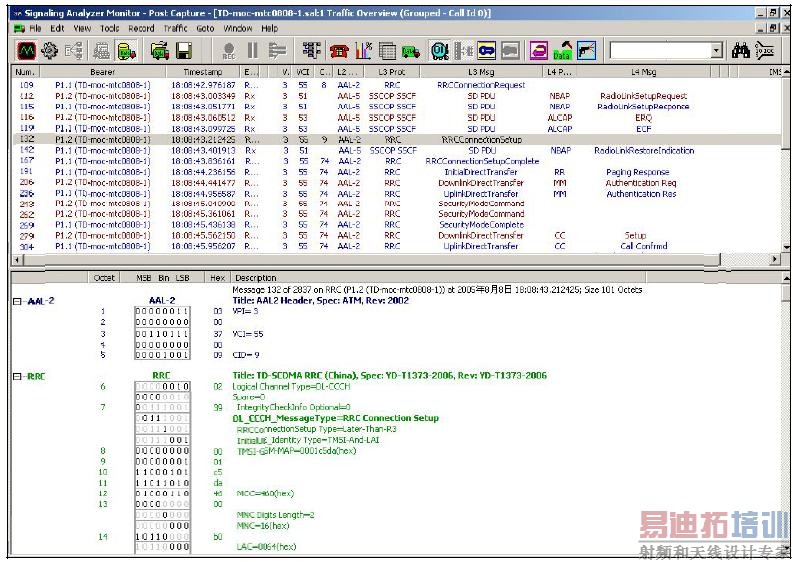Open the Tools menu

pos(110,28)
